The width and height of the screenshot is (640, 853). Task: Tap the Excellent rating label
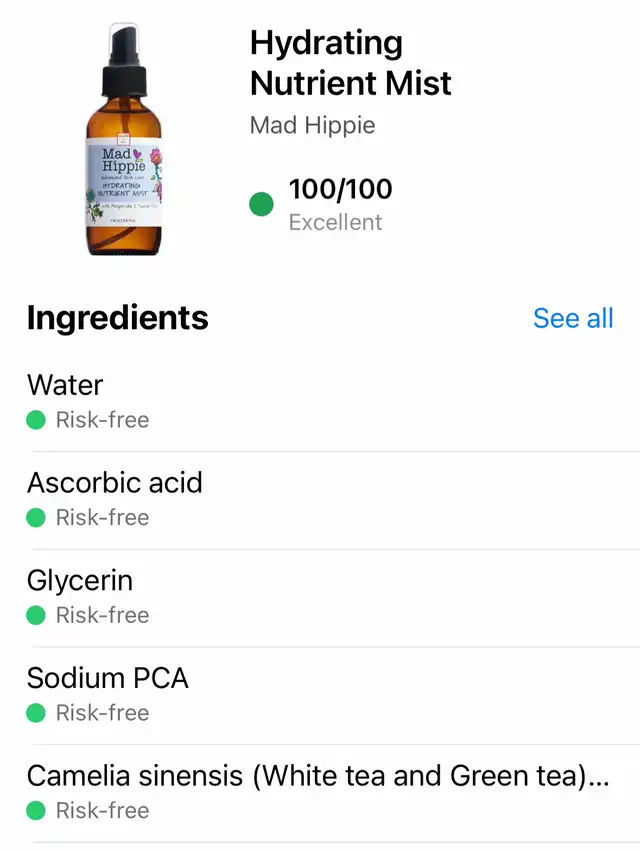tap(335, 222)
